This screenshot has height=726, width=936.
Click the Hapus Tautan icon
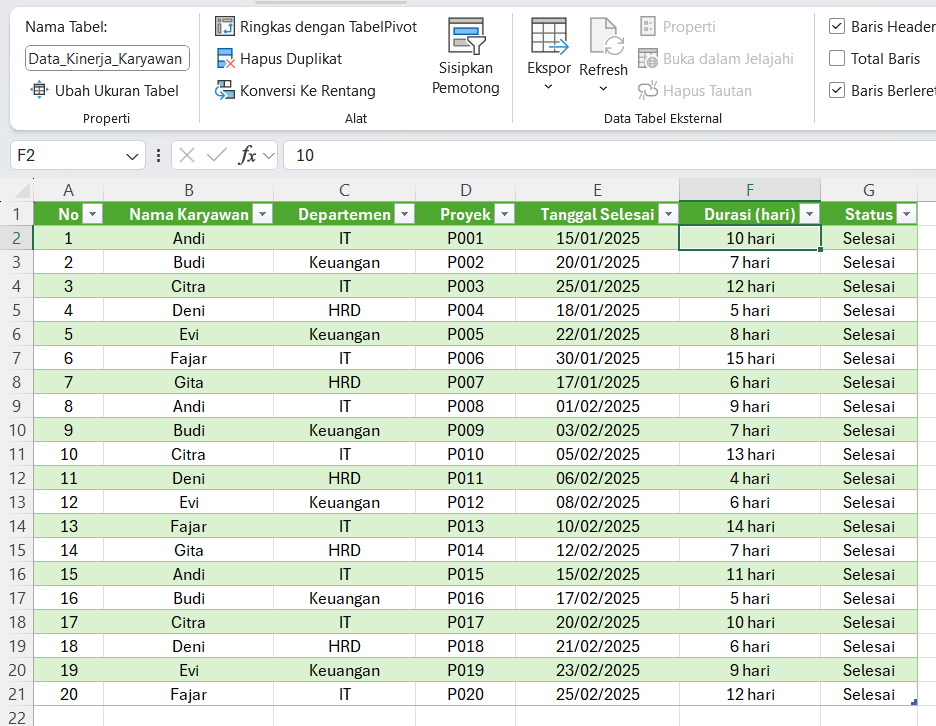point(648,91)
